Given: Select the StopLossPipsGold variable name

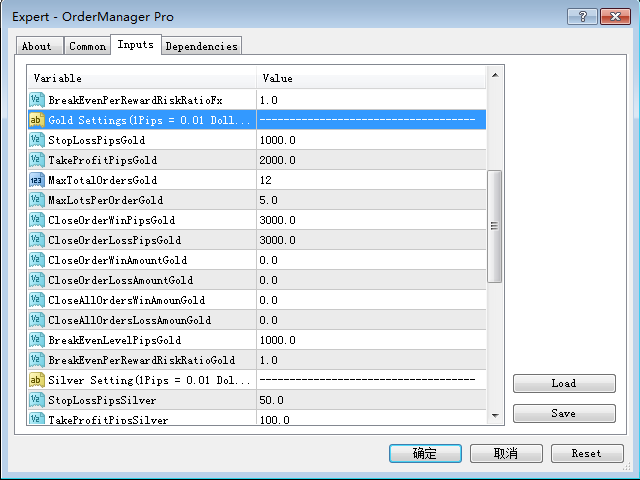Looking at the screenshot, I should [97, 140].
